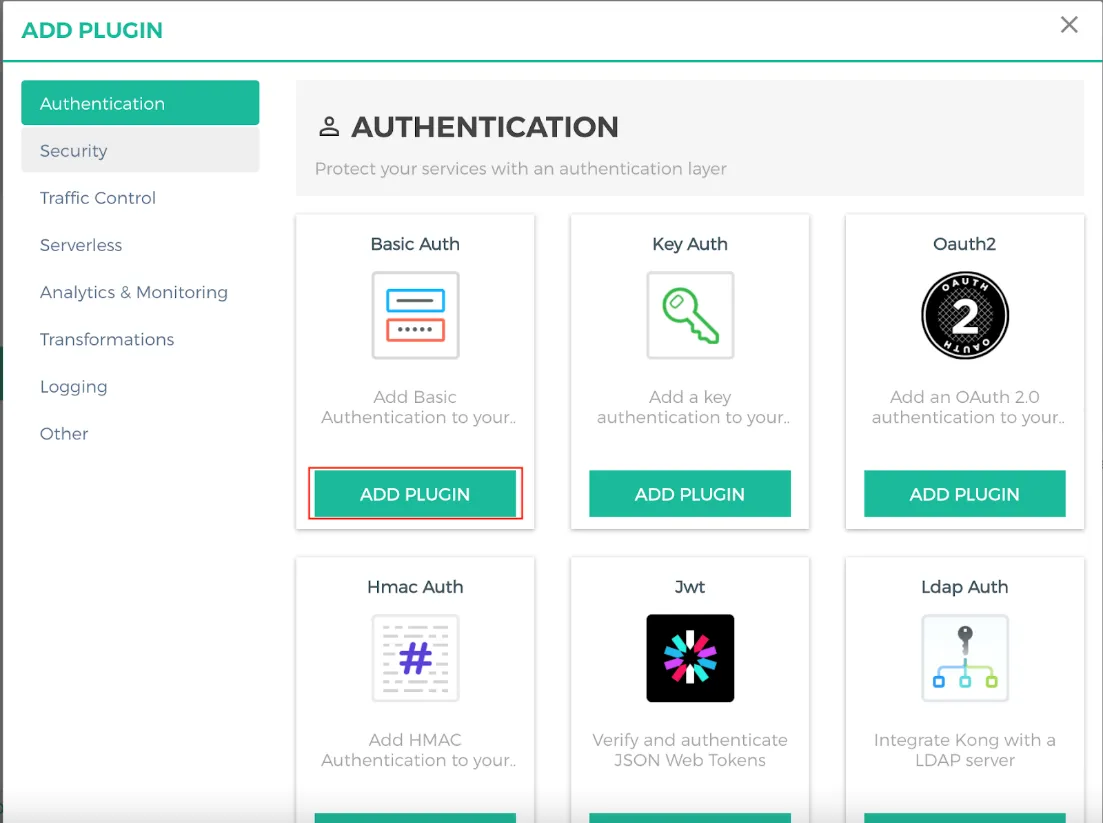Image resolution: width=1103 pixels, height=823 pixels.
Task: Switch to Traffic Control plugins
Action: pyautogui.click(x=140, y=198)
